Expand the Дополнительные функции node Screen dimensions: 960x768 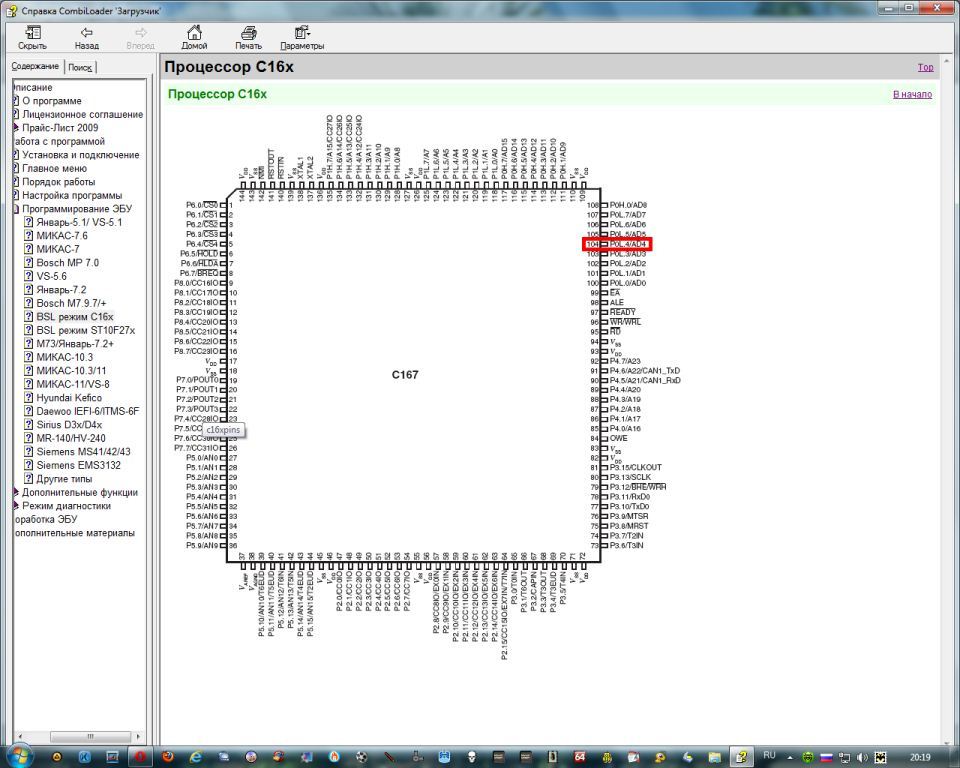pos(16,492)
